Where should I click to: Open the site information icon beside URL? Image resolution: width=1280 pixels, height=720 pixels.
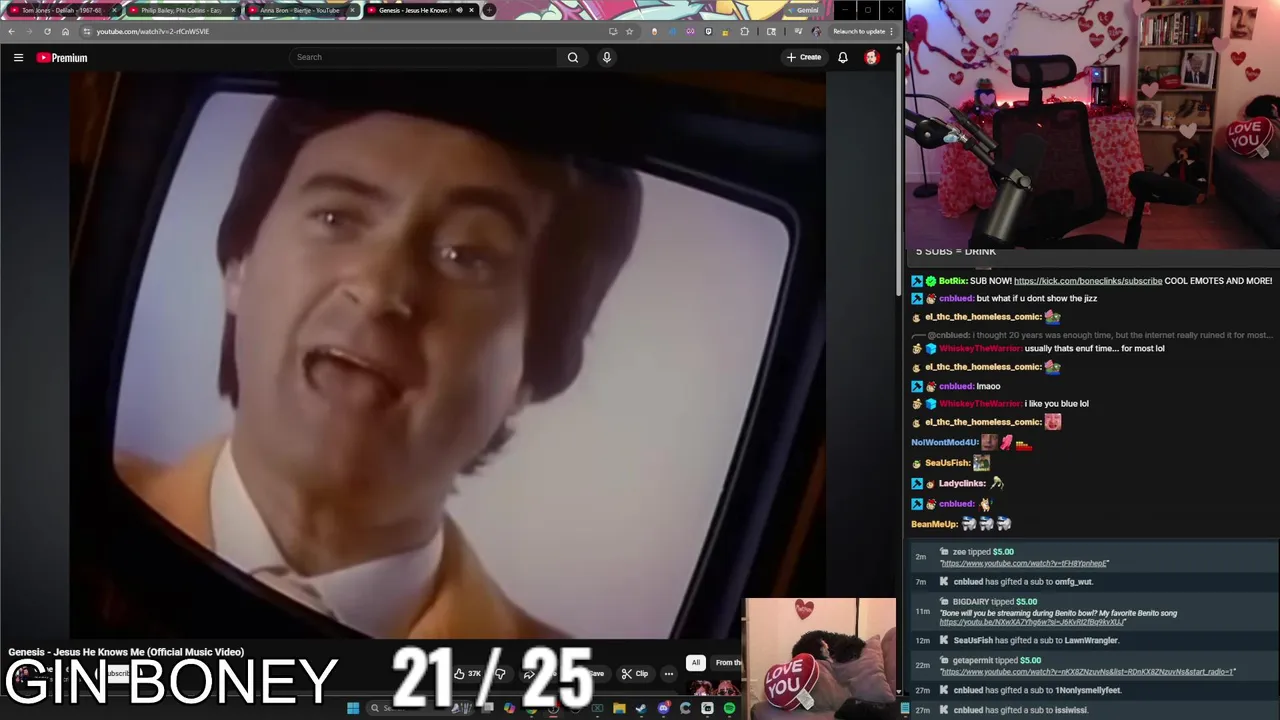tap(87, 31)
